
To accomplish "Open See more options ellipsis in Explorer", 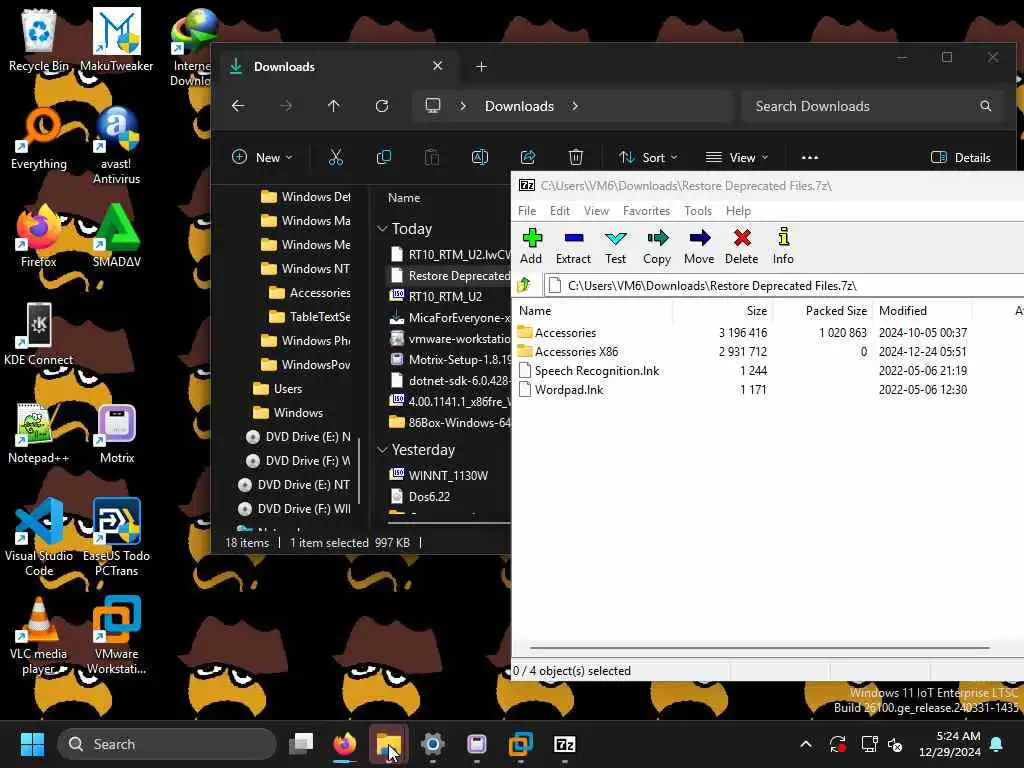I will [810, 157].
